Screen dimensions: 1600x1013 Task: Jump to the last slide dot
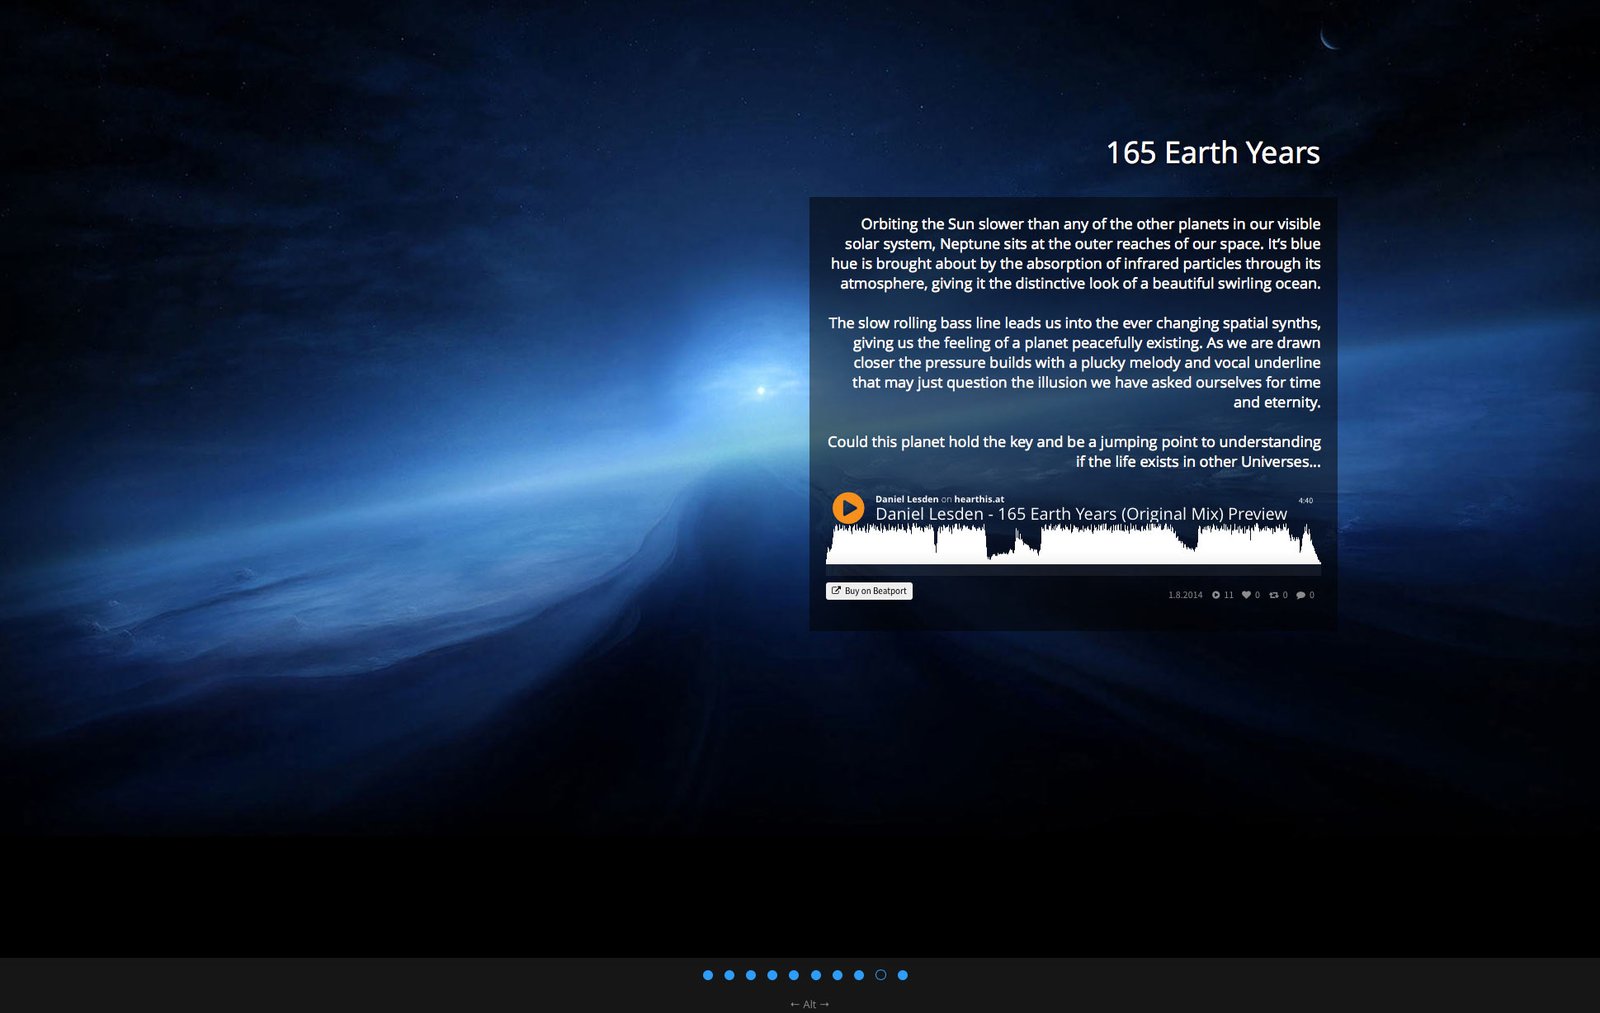(903, 975)
